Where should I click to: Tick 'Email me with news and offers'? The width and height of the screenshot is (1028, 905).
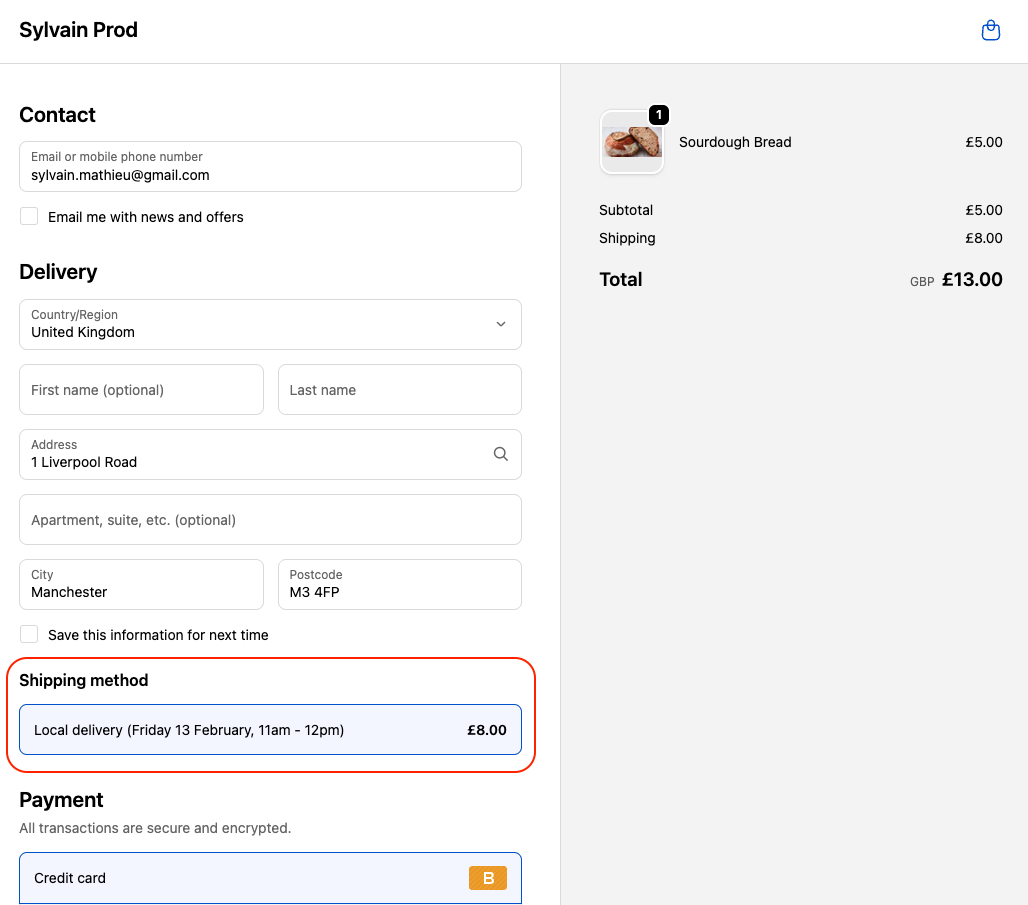coord(29,217)
